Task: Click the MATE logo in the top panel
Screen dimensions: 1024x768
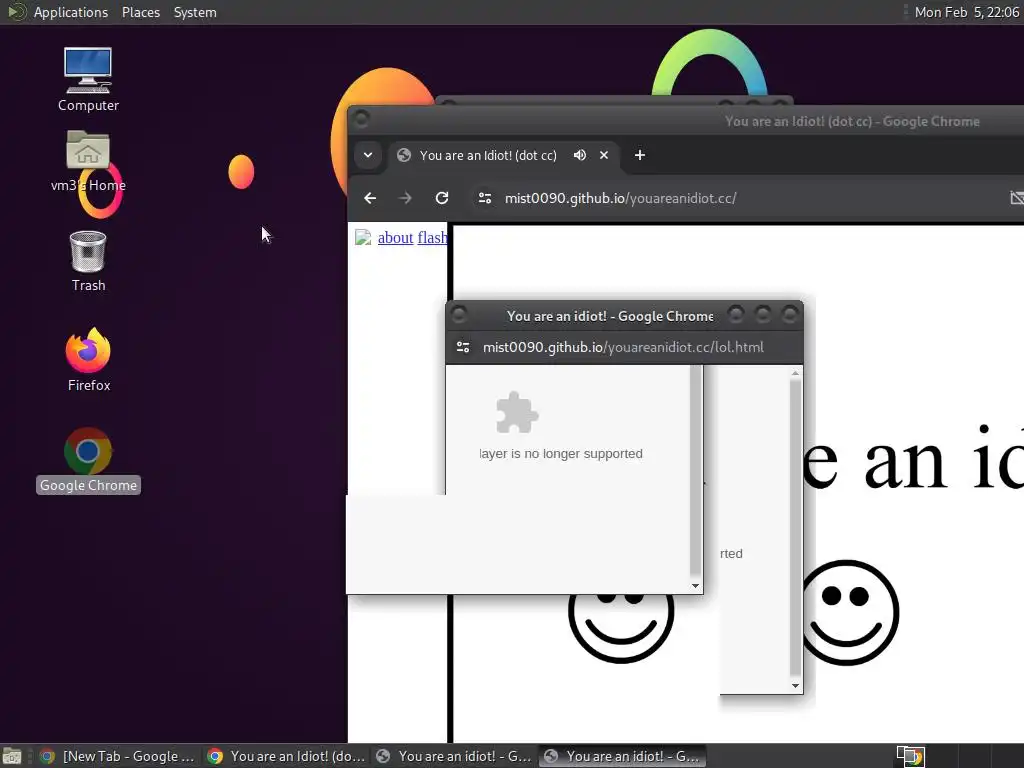Action: click(16, 12)
